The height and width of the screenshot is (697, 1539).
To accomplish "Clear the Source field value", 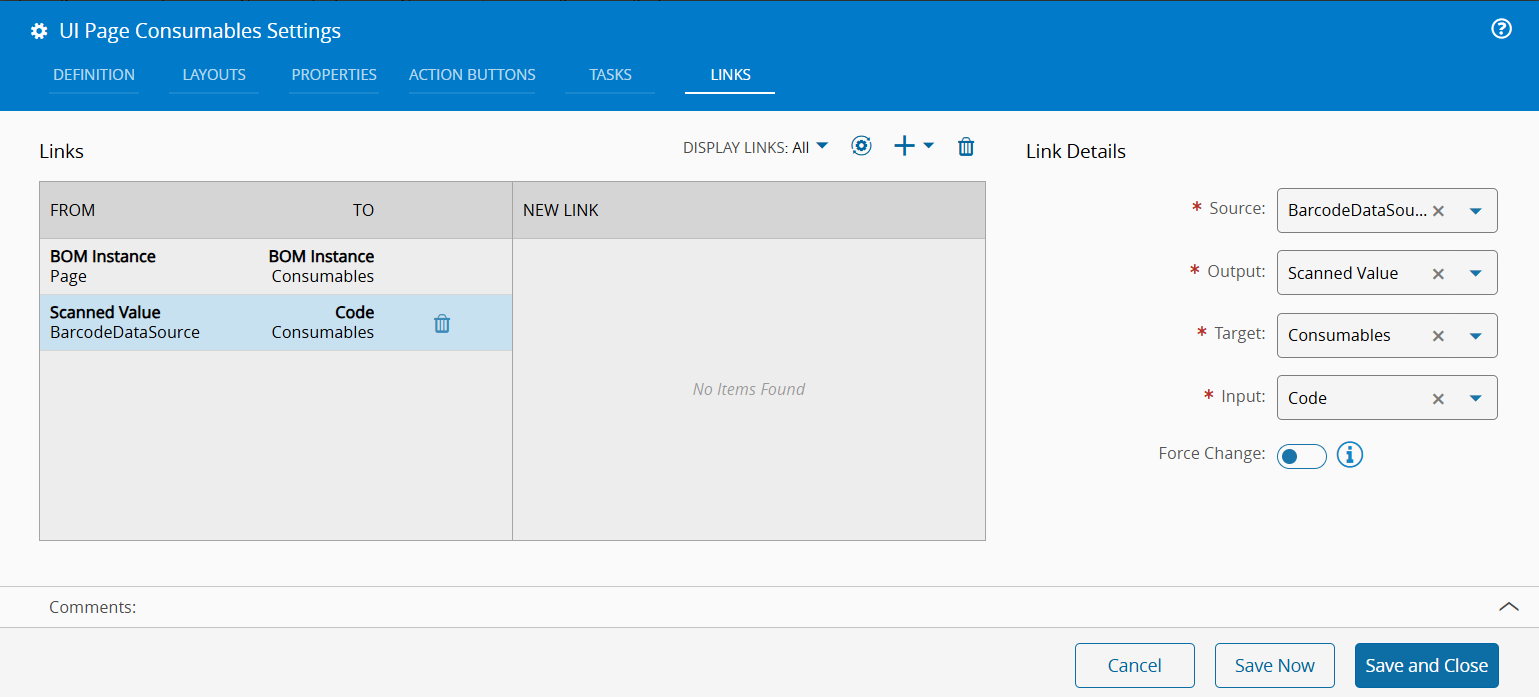I will coord(1438,211).
